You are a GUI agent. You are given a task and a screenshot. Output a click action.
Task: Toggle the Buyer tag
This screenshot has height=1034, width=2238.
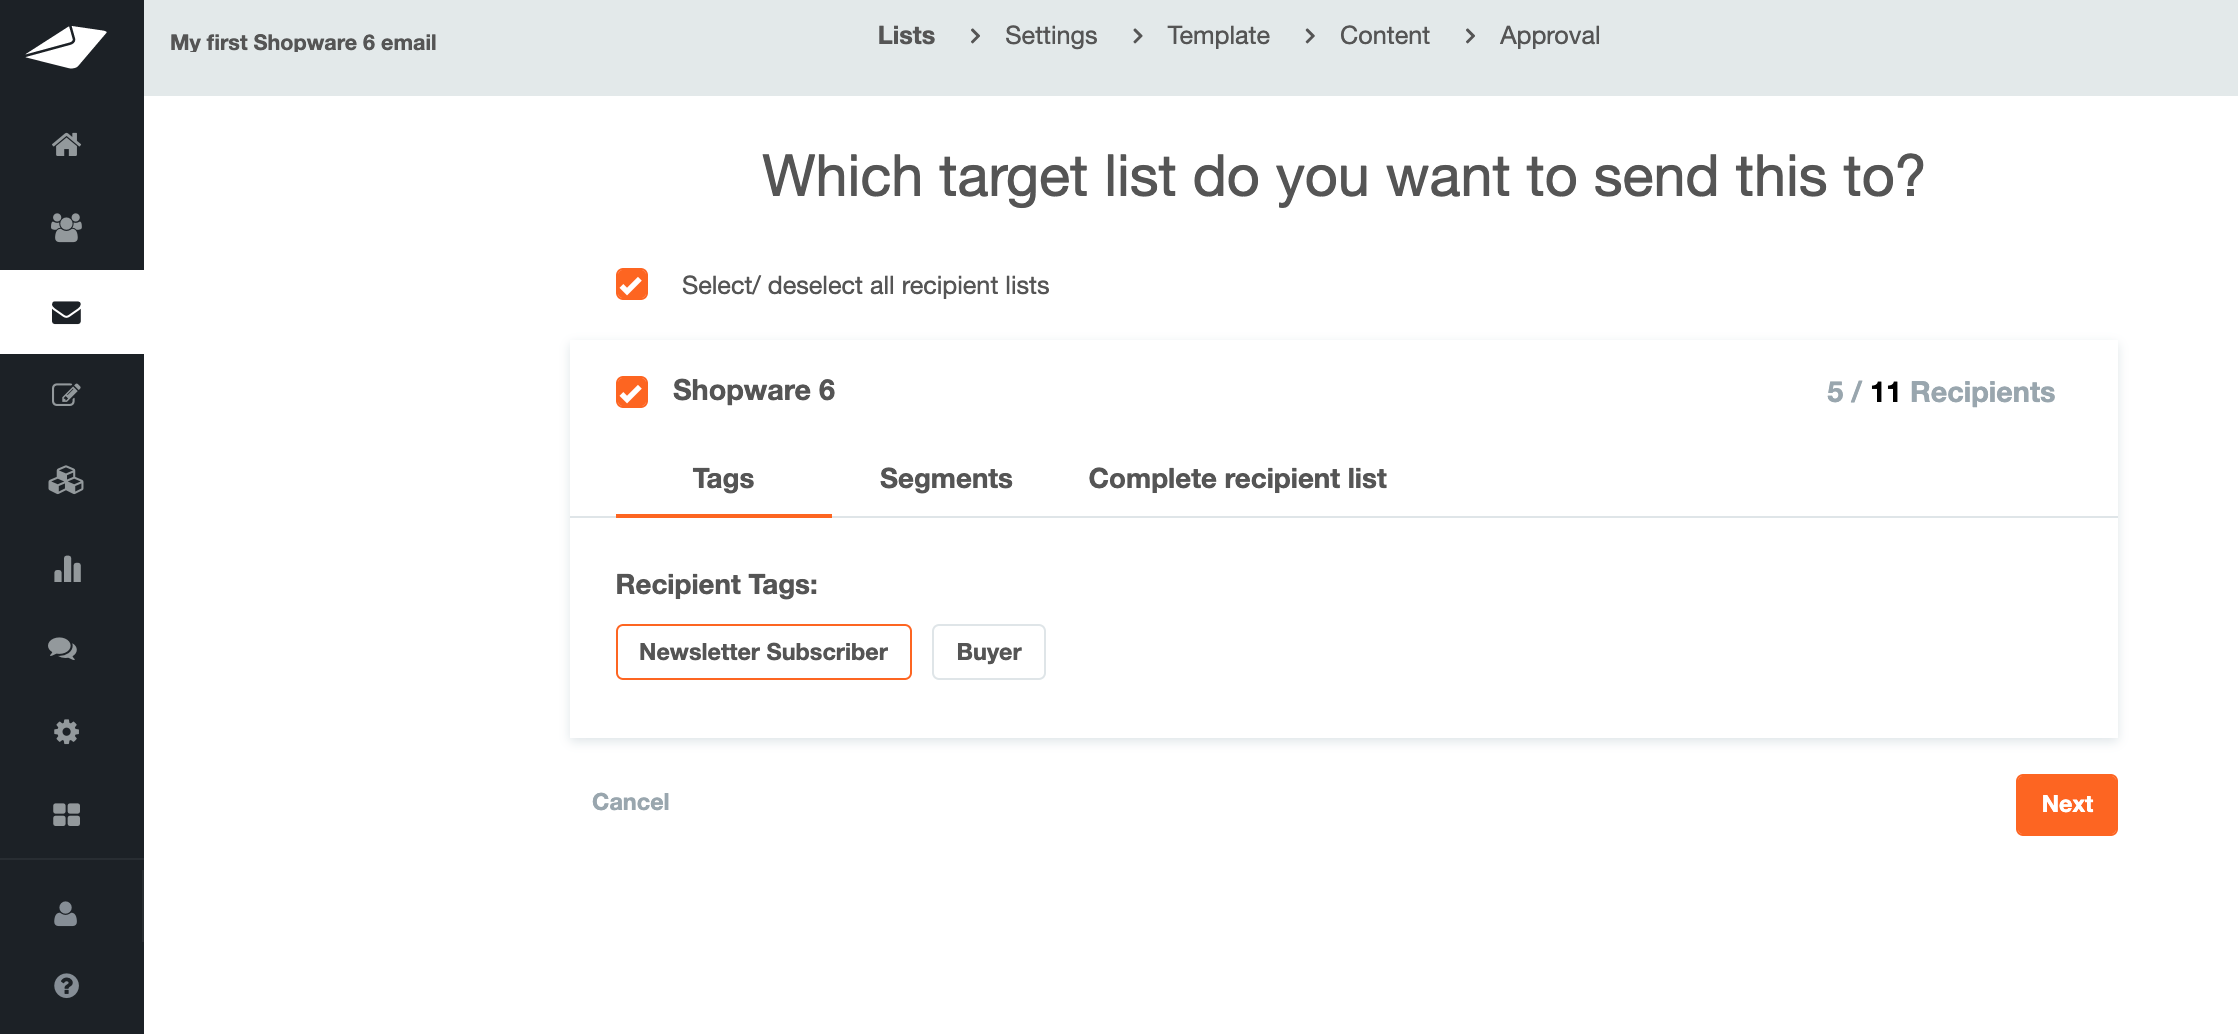(x=989, y=652)
